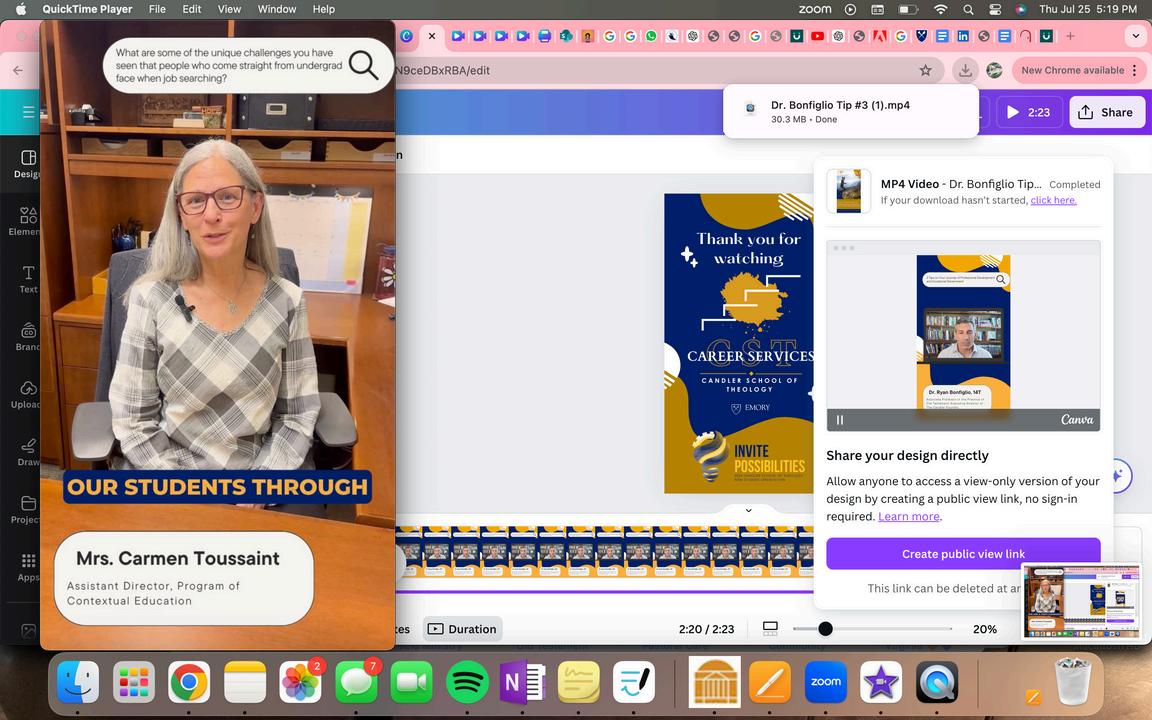Click the 'click here' download link
Screen dimensions: 1152x720
pos(1053,200)
